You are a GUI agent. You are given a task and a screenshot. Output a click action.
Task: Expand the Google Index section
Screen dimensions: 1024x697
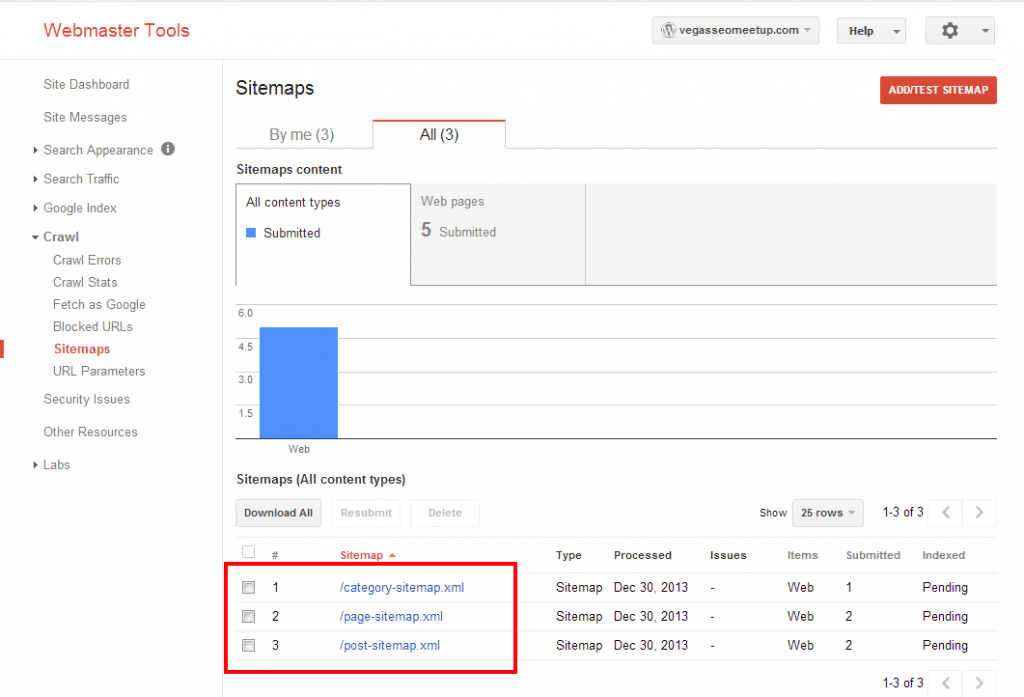click(x=35, y=208)
